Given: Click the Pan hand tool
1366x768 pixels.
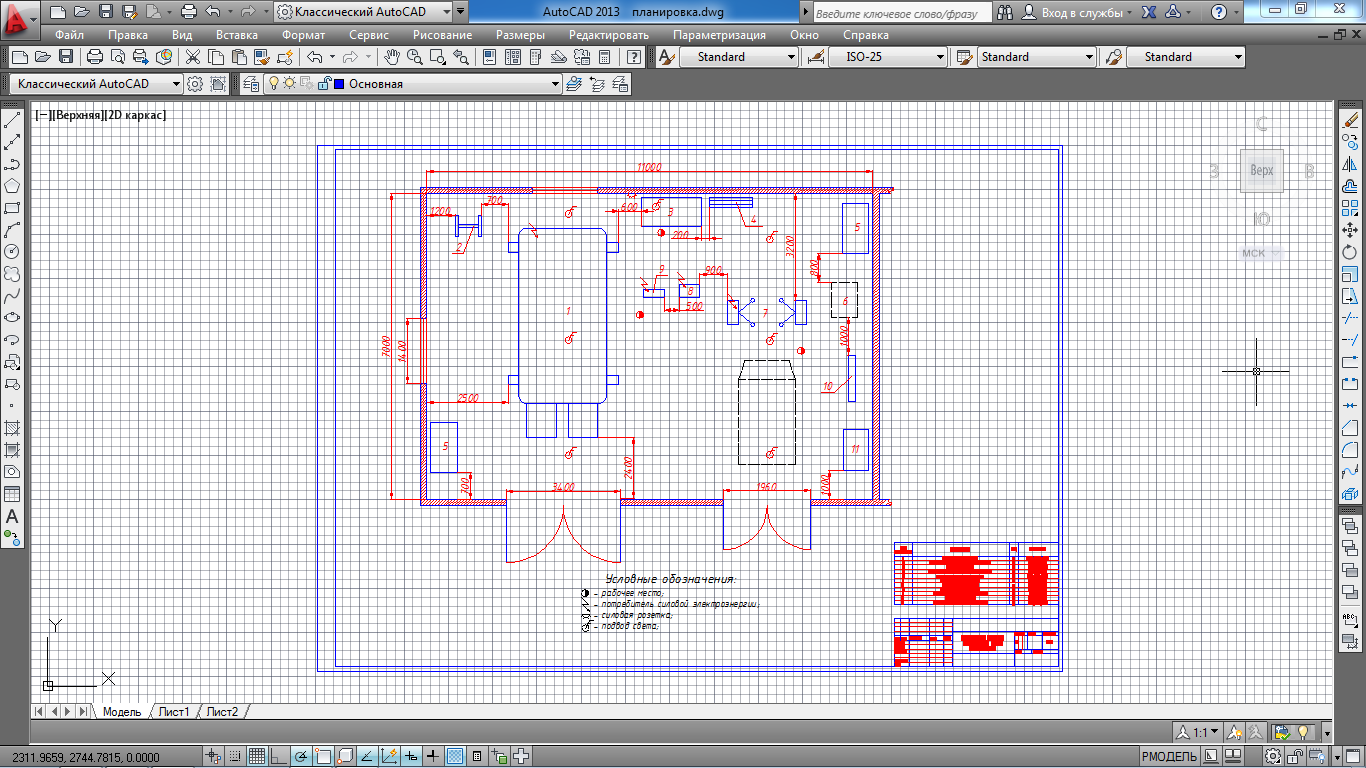Looking at the screenshot, I should tap(393, 57).
